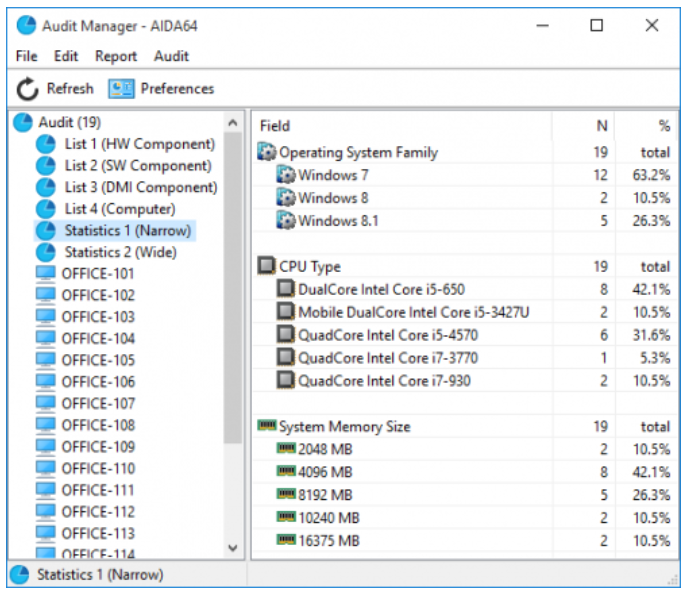The height and width of the screenshot is (603, 689).
Task: Minimize the Audit Manager window
Action: (x=543, y=25)
